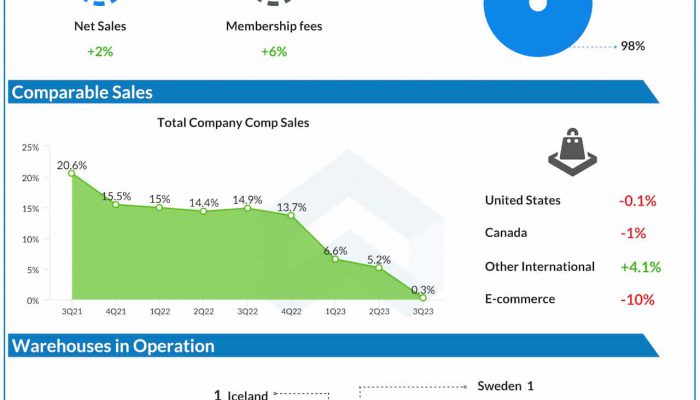This screenshot has width=700, height=400.
Task: Select the 4Q22 data point marker at 13.7%
Action: point(292,215)
